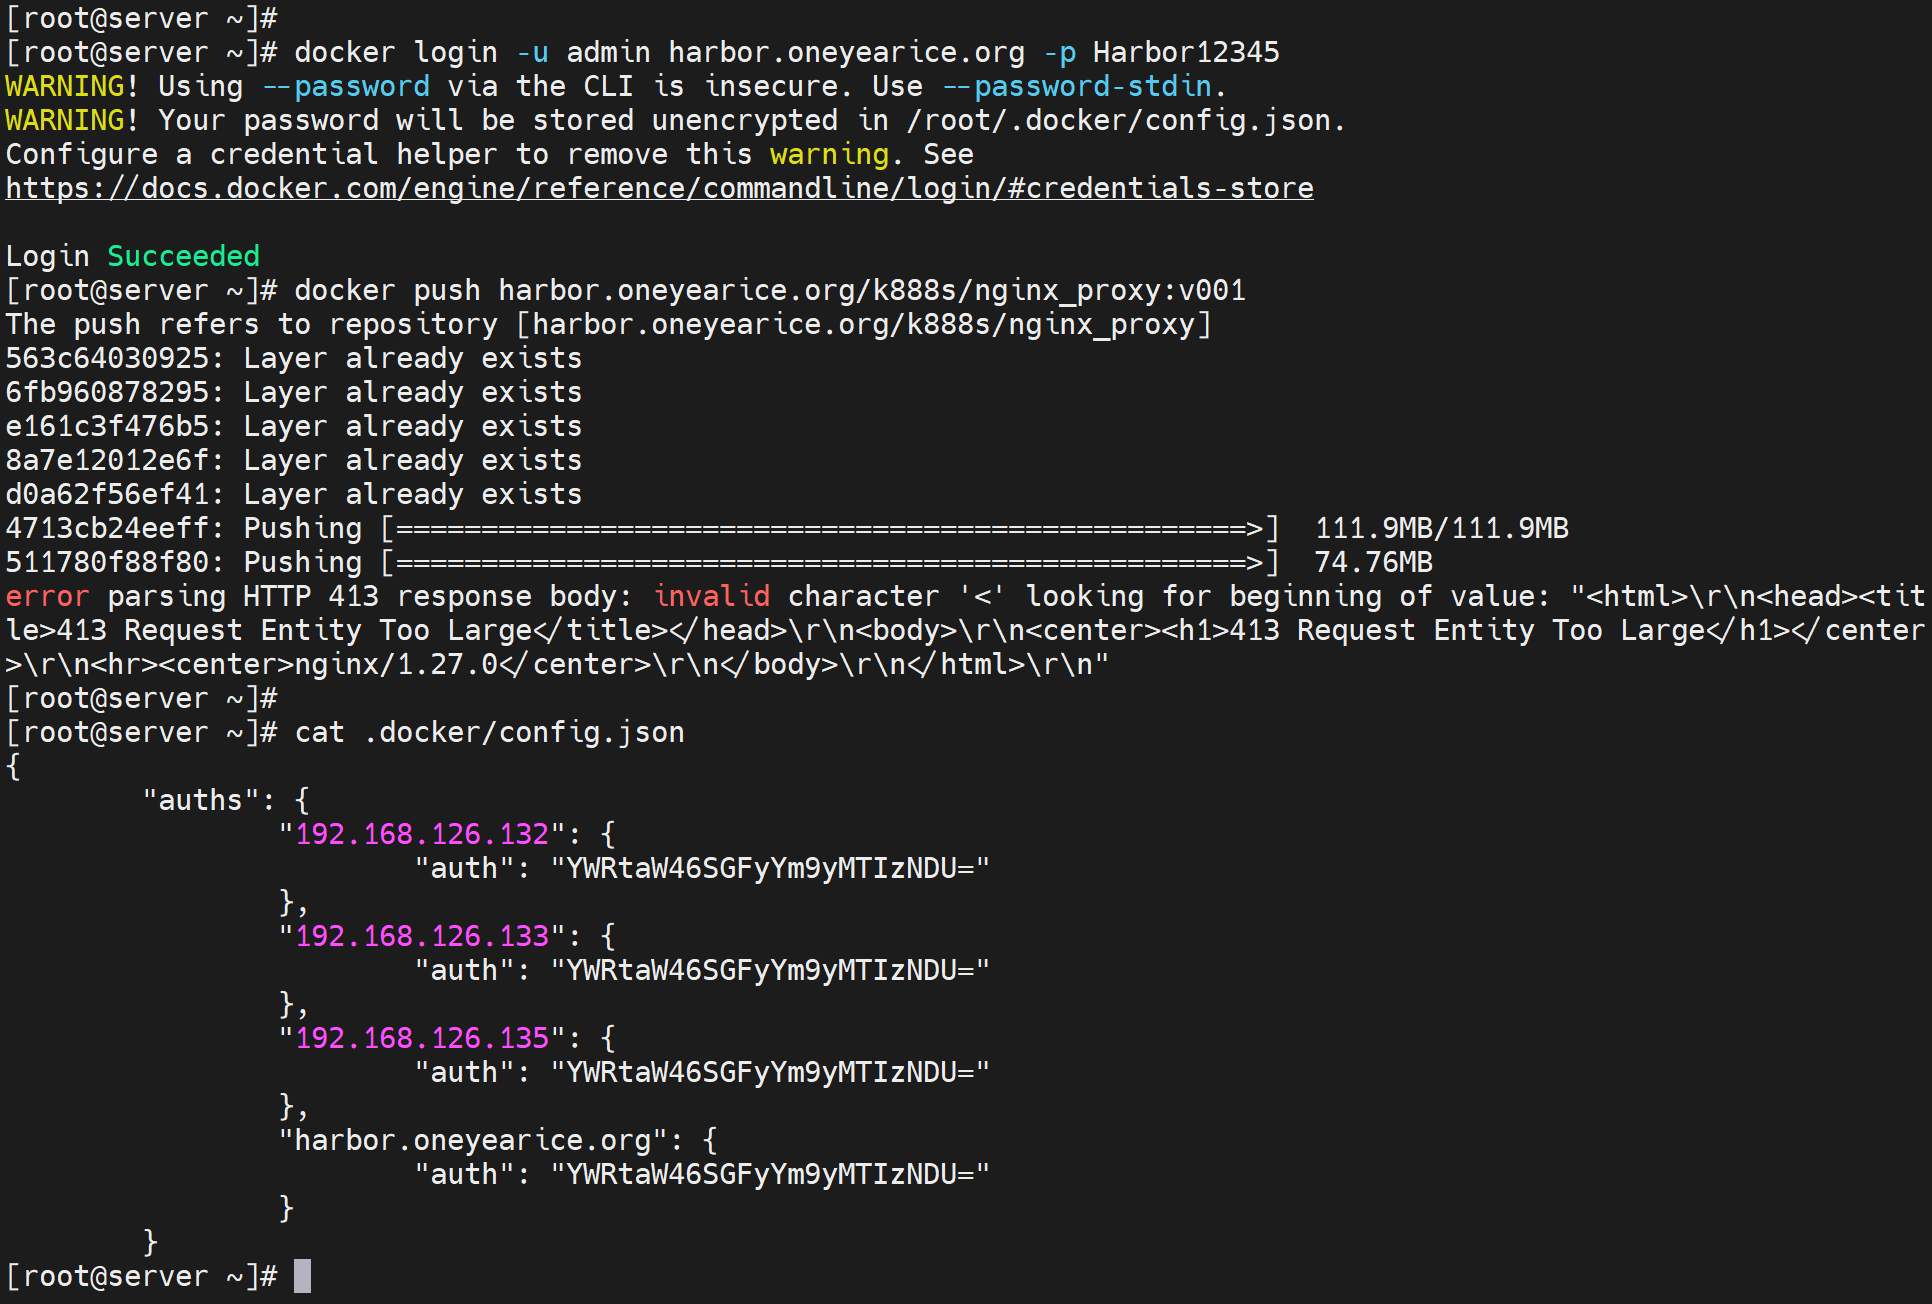
Task: Click the harbor.oneyearice.org config key
Action: coord(473,1140)
